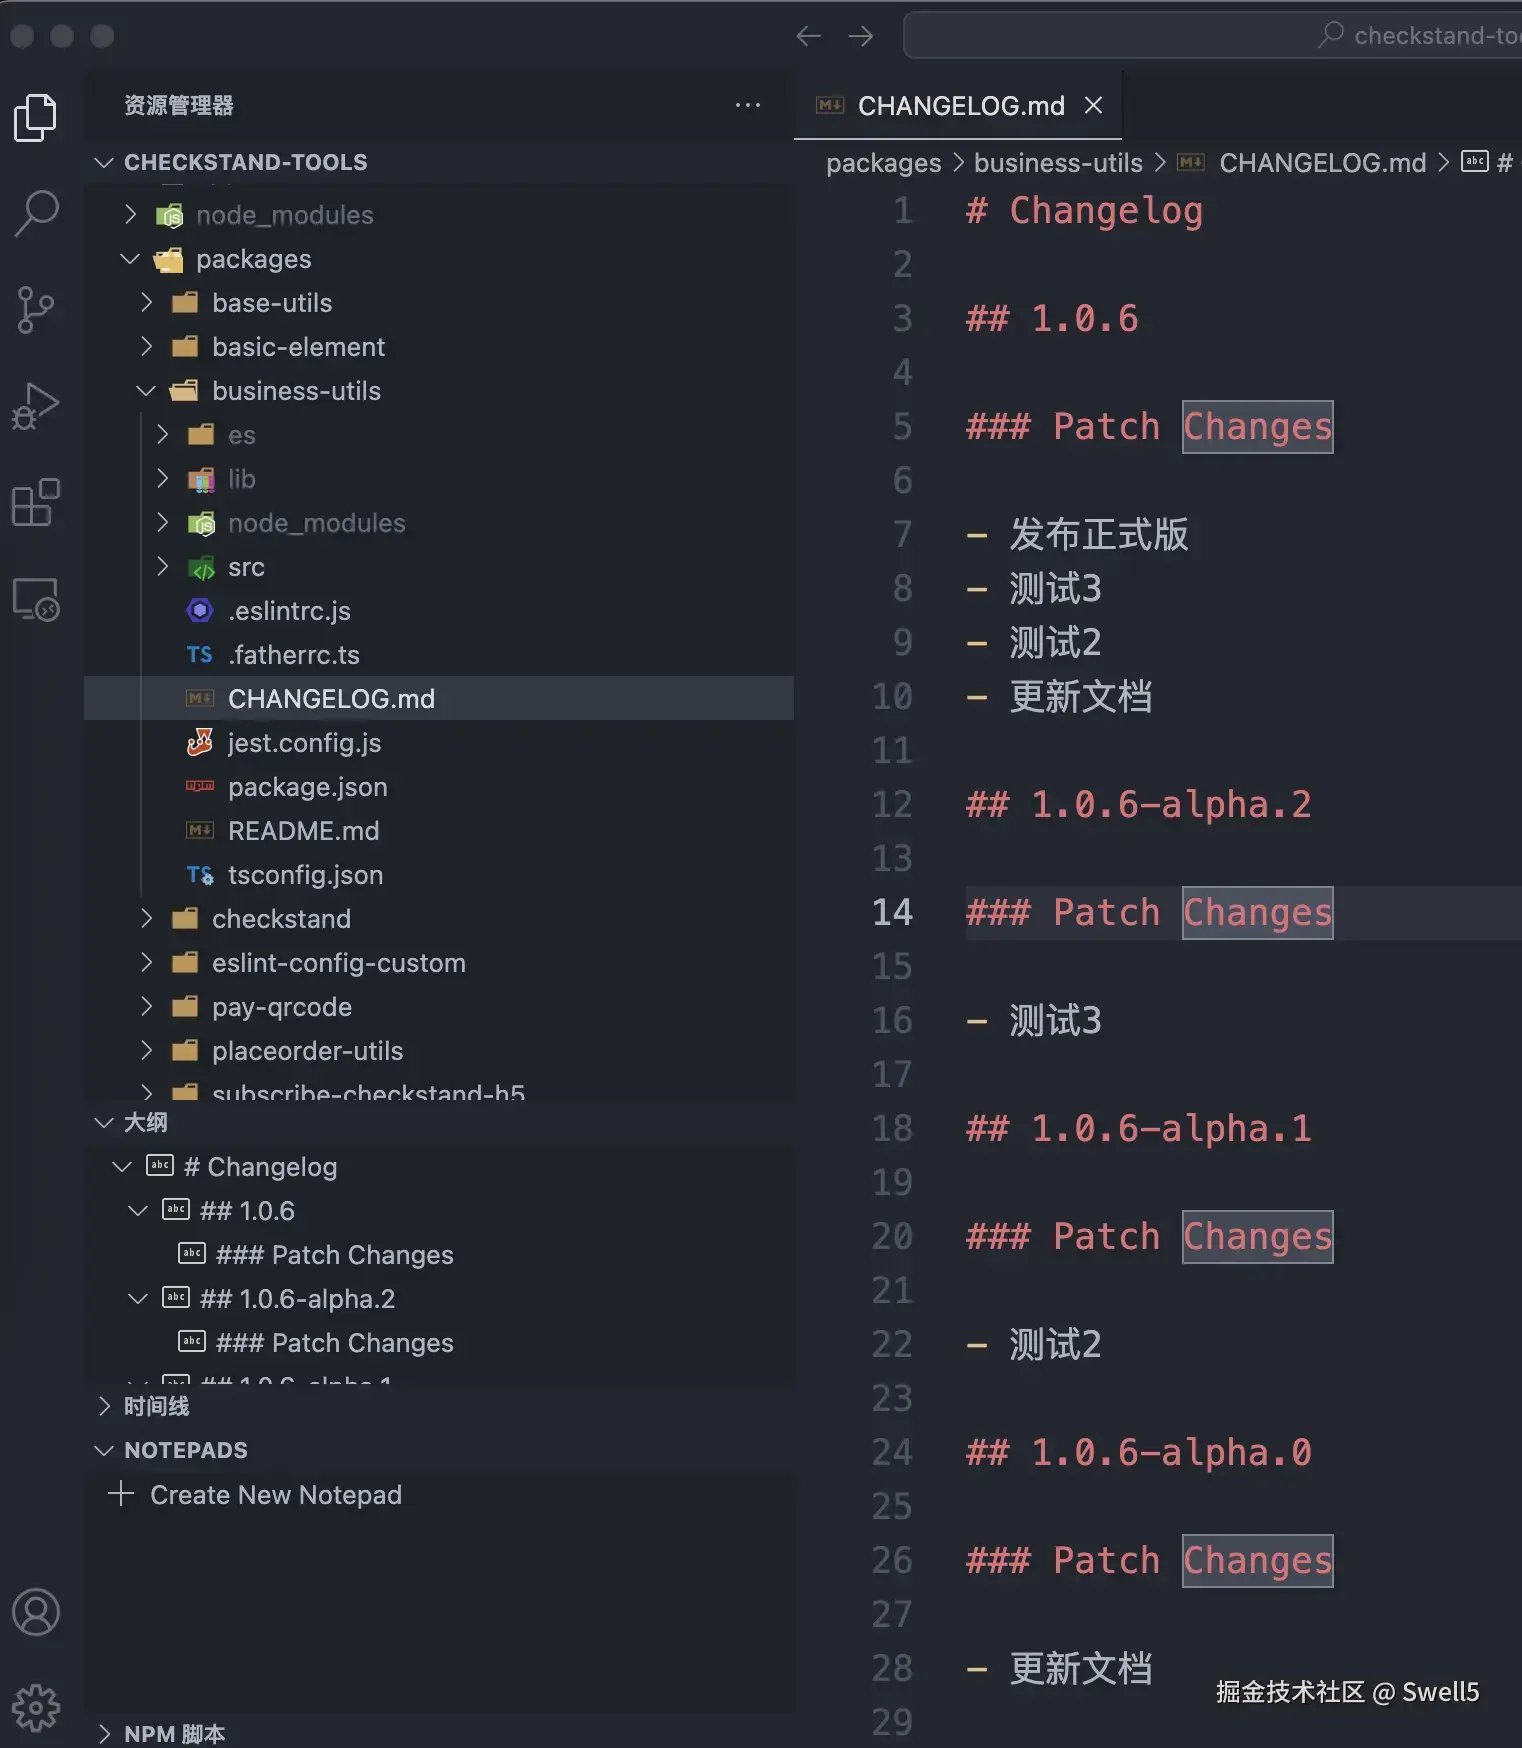Image resolution: width=1522 pixels, height=1748 pixels.
Task: Open the Search view icon
Action: (36, 213)
